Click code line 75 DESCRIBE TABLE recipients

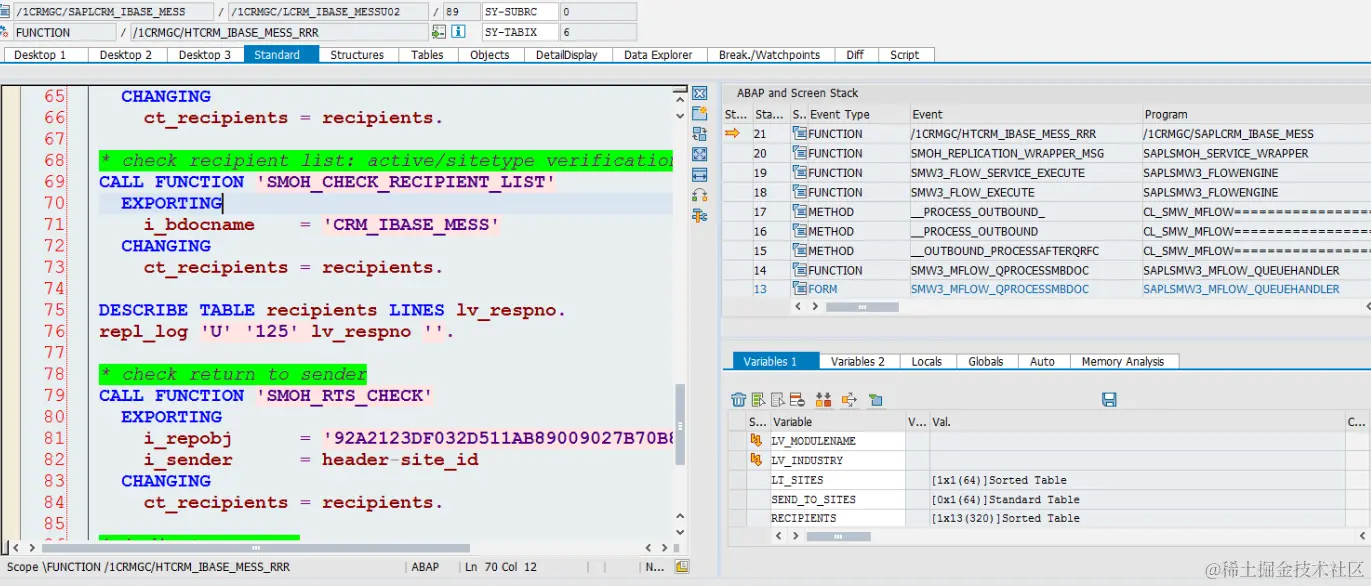(x=332, y=310)
